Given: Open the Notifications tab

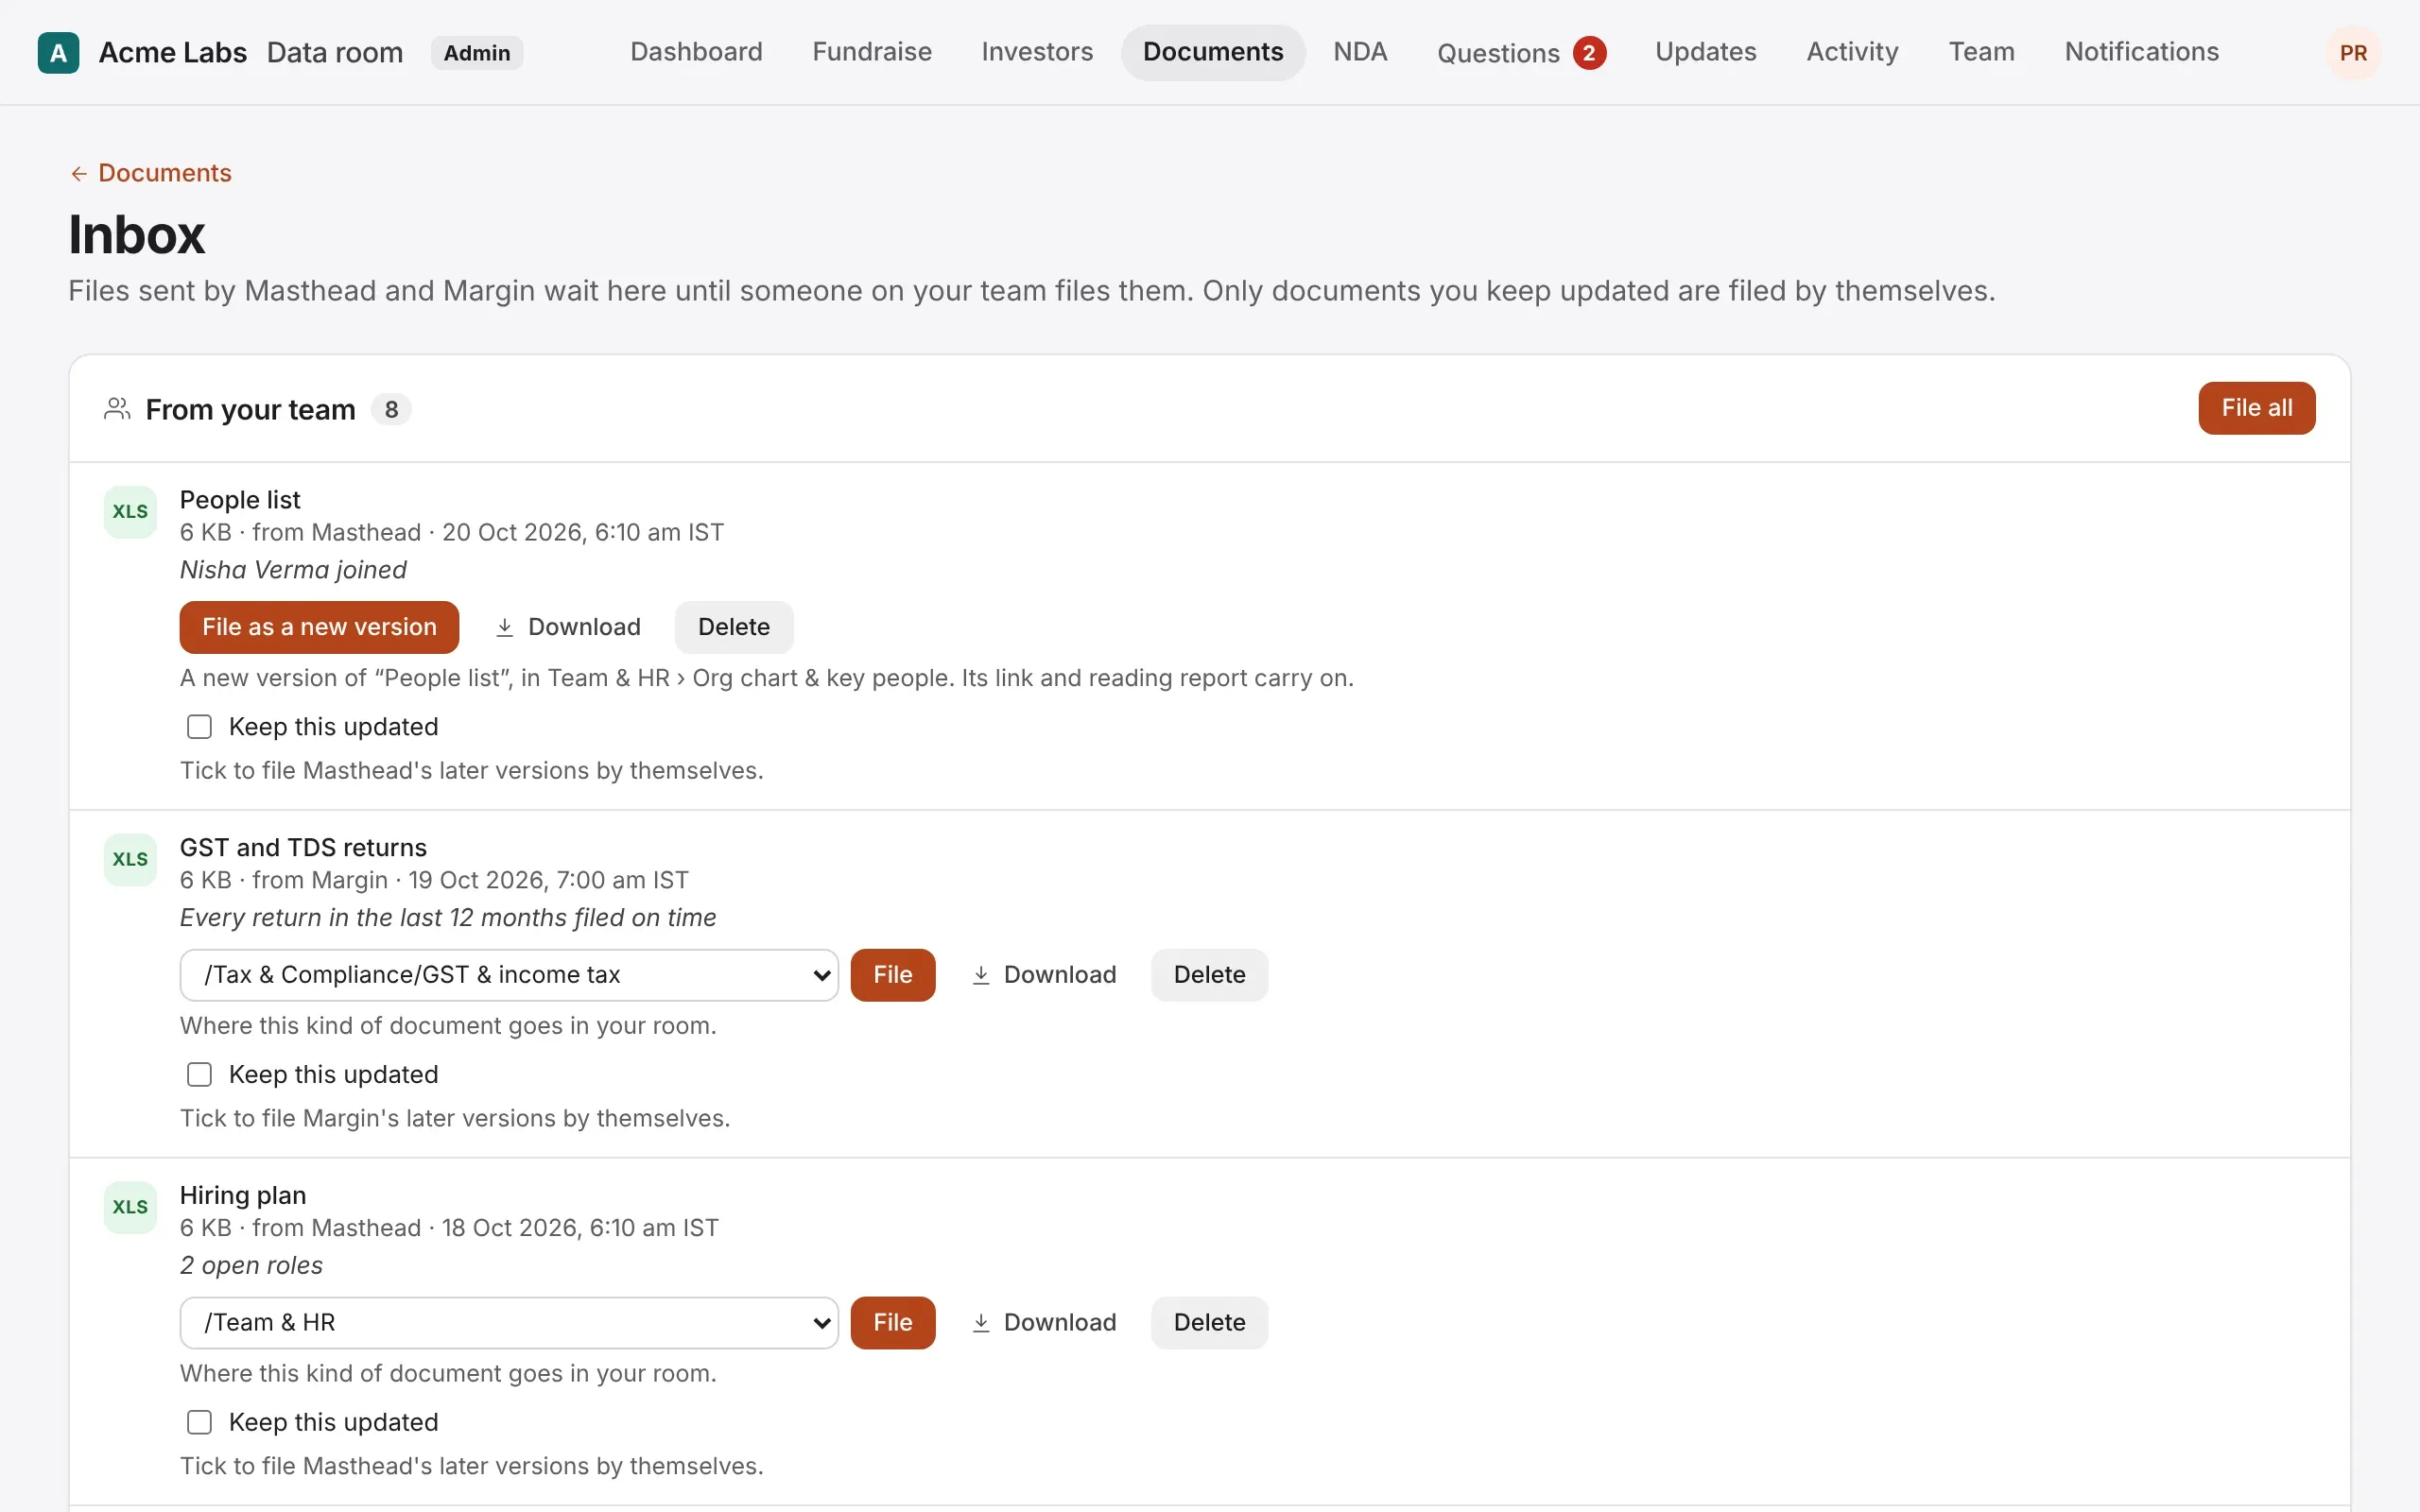Looking at the screenshot, I should 2141,52.
